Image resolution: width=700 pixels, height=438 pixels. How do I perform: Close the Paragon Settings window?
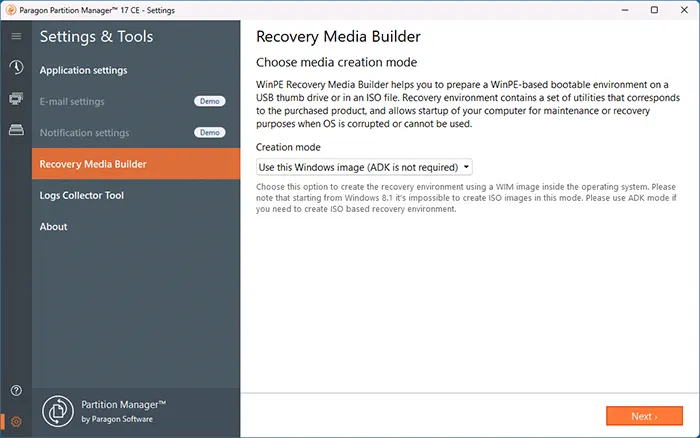684,10
